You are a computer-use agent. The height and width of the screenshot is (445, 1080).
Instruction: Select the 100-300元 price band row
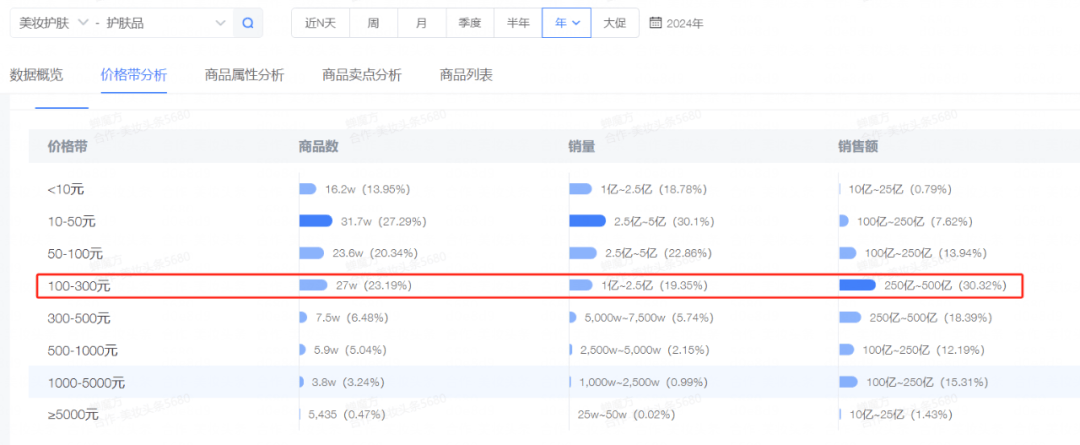pyautogui.click(x=554, y=285)
